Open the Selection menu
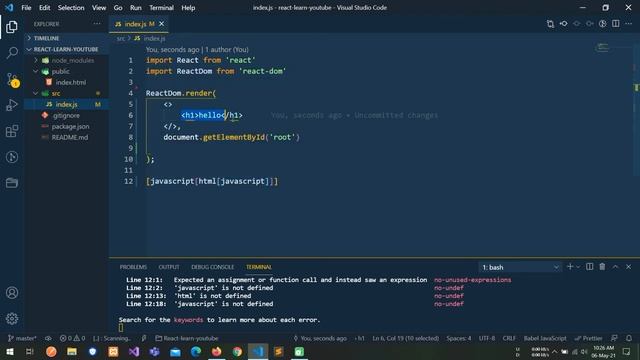This screenshot has width=640, height=360. coord(71,7)
